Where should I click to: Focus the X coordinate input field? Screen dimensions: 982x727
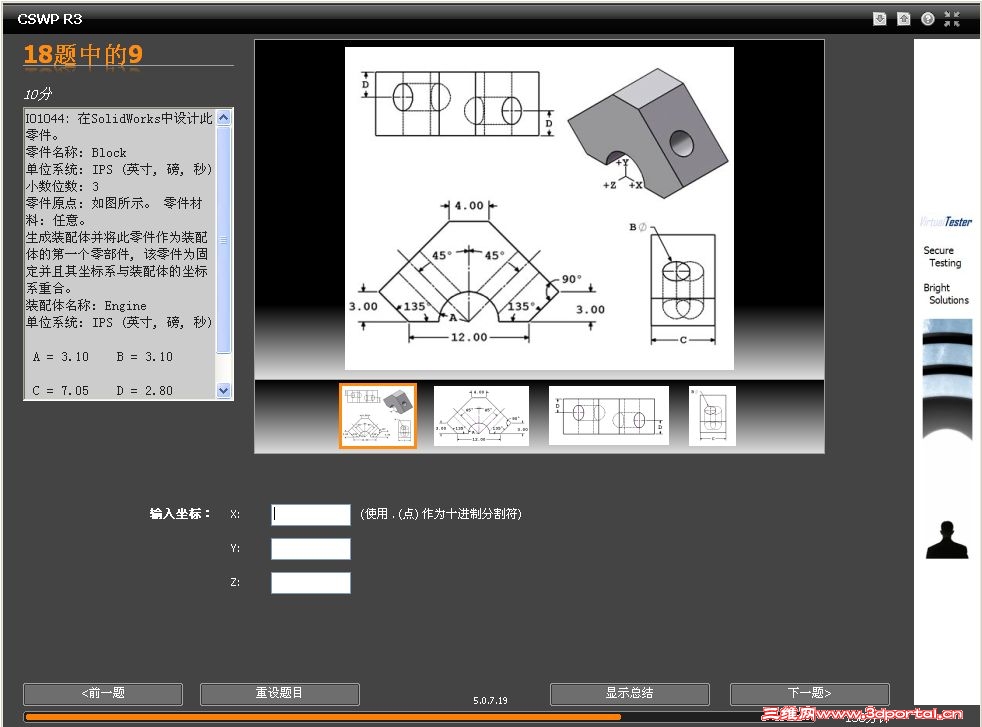[x=311, y=515]
